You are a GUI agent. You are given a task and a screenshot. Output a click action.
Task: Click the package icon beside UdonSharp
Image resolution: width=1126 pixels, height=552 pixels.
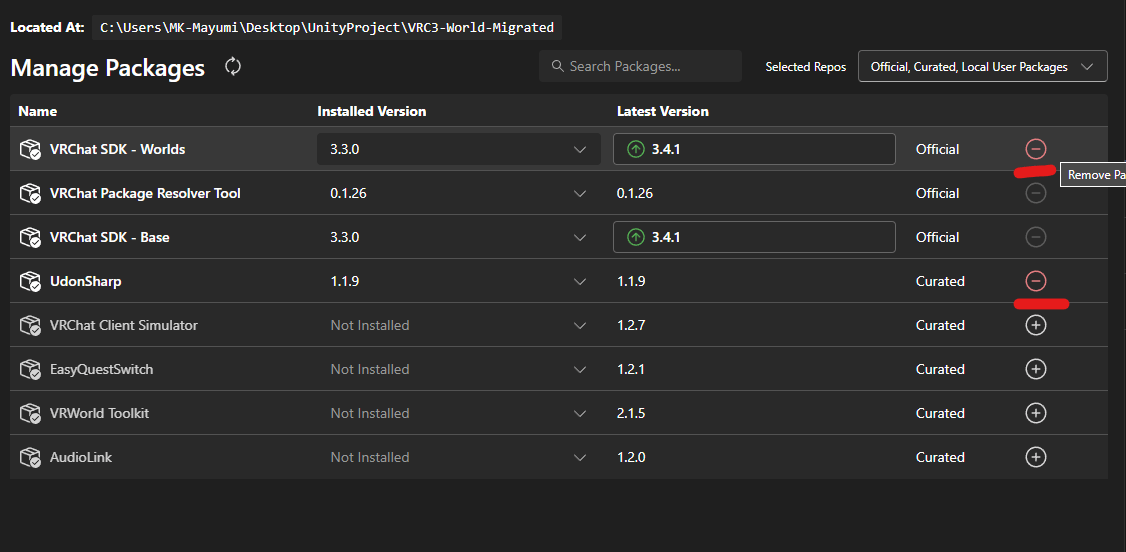29,281
